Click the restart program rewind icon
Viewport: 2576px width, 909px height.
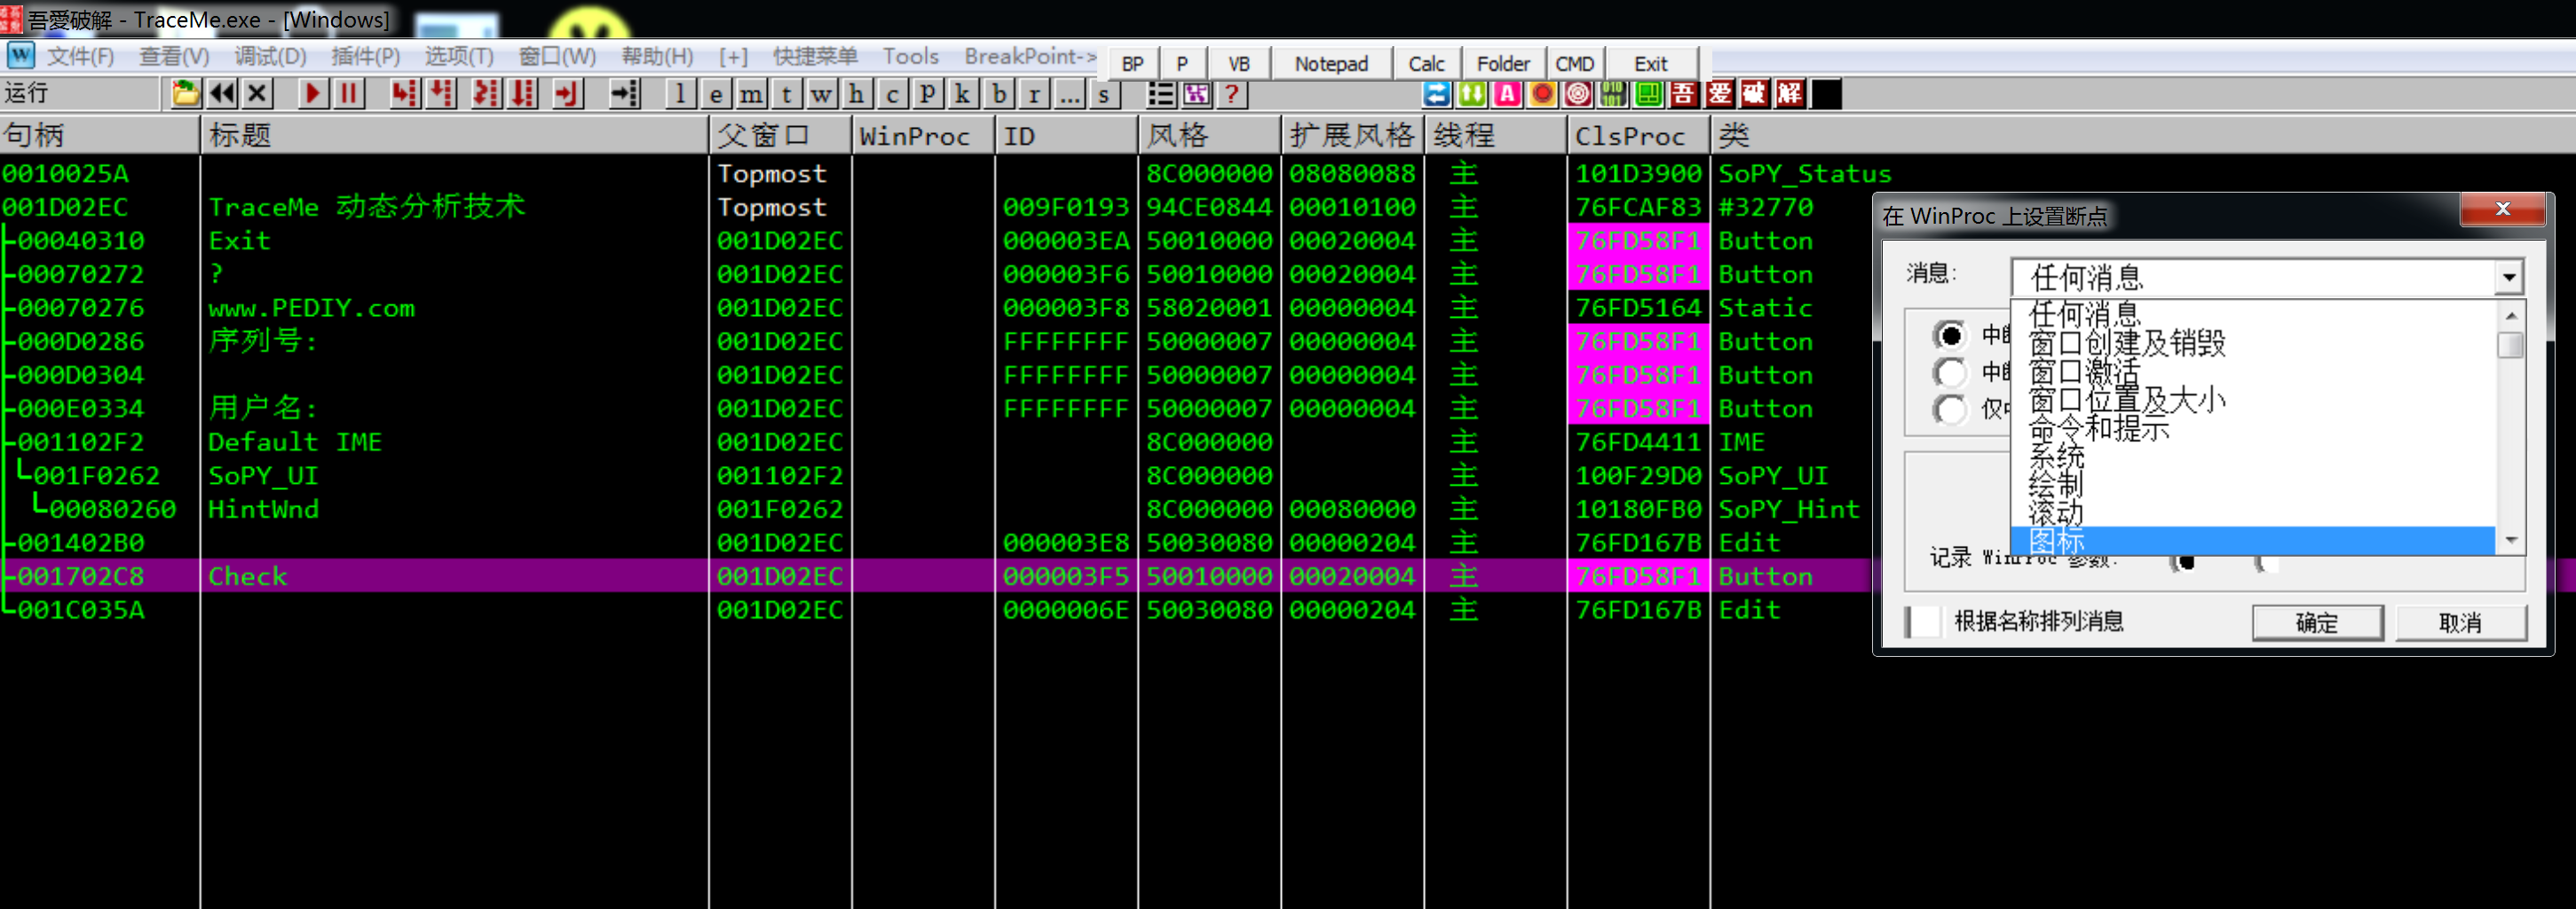[222, 94]
